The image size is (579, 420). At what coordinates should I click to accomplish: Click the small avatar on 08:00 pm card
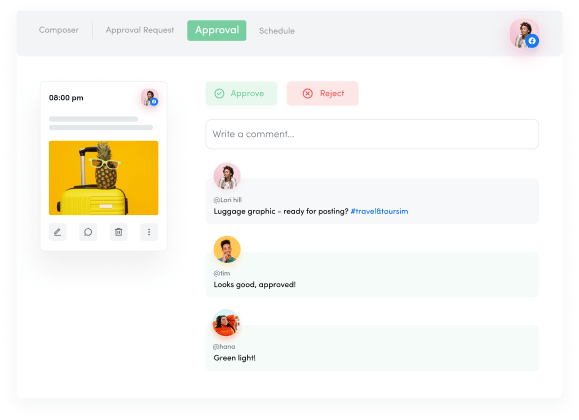150,98
